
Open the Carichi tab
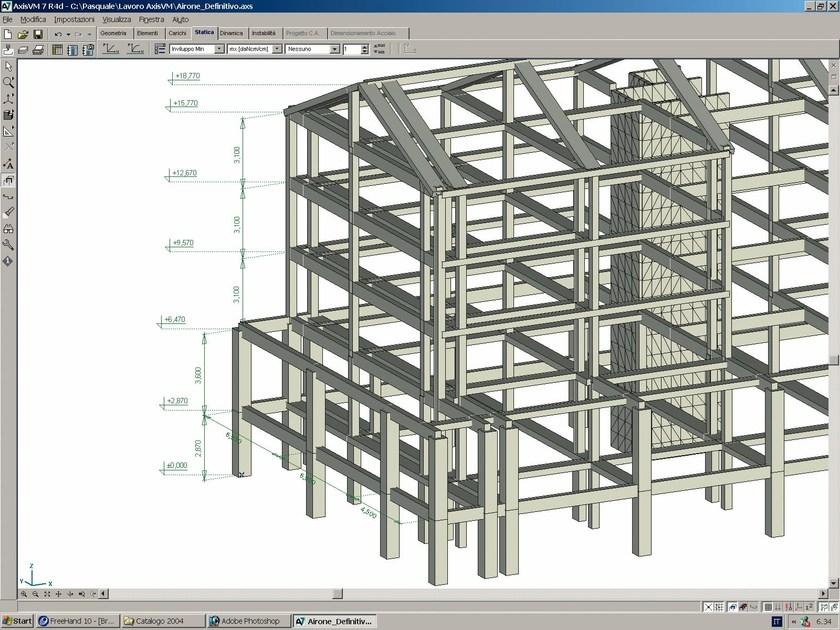[177, 34]
